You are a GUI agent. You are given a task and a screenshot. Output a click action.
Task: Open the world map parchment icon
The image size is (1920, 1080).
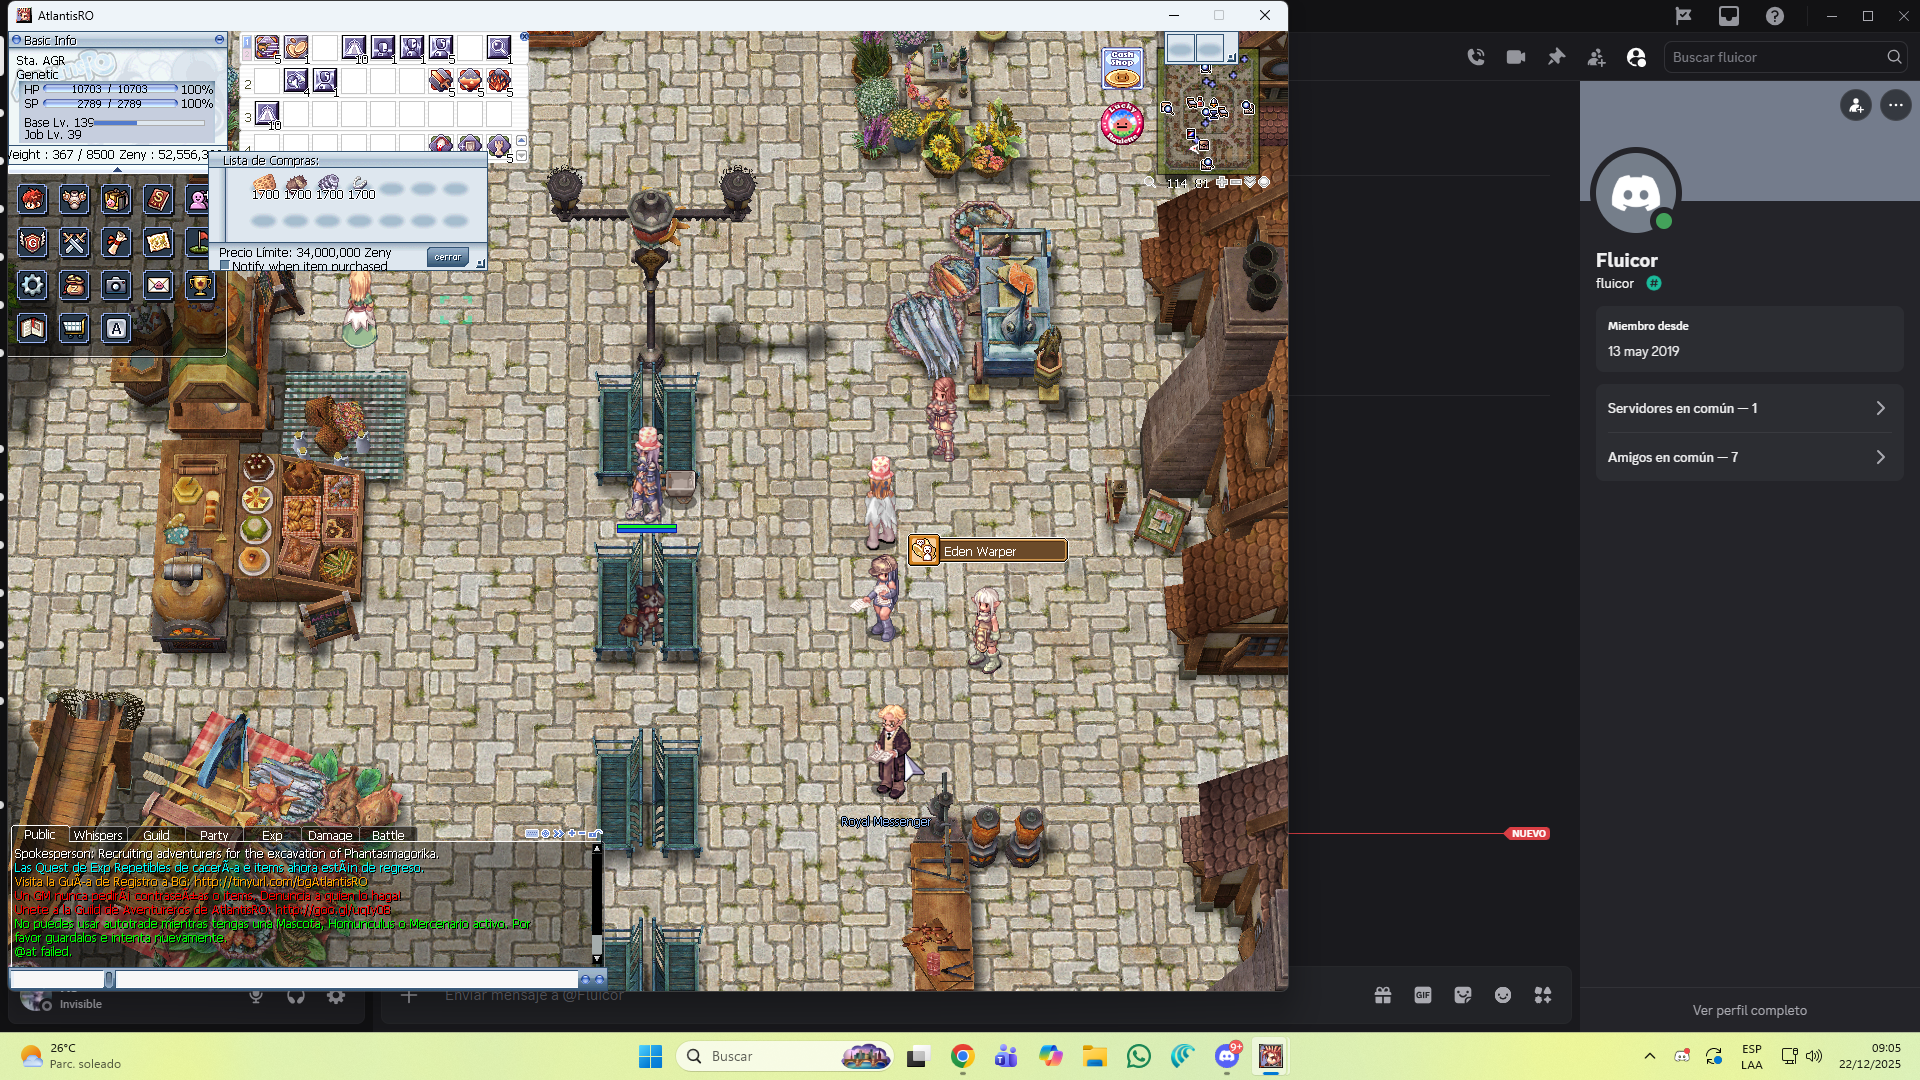pos(158,243)
